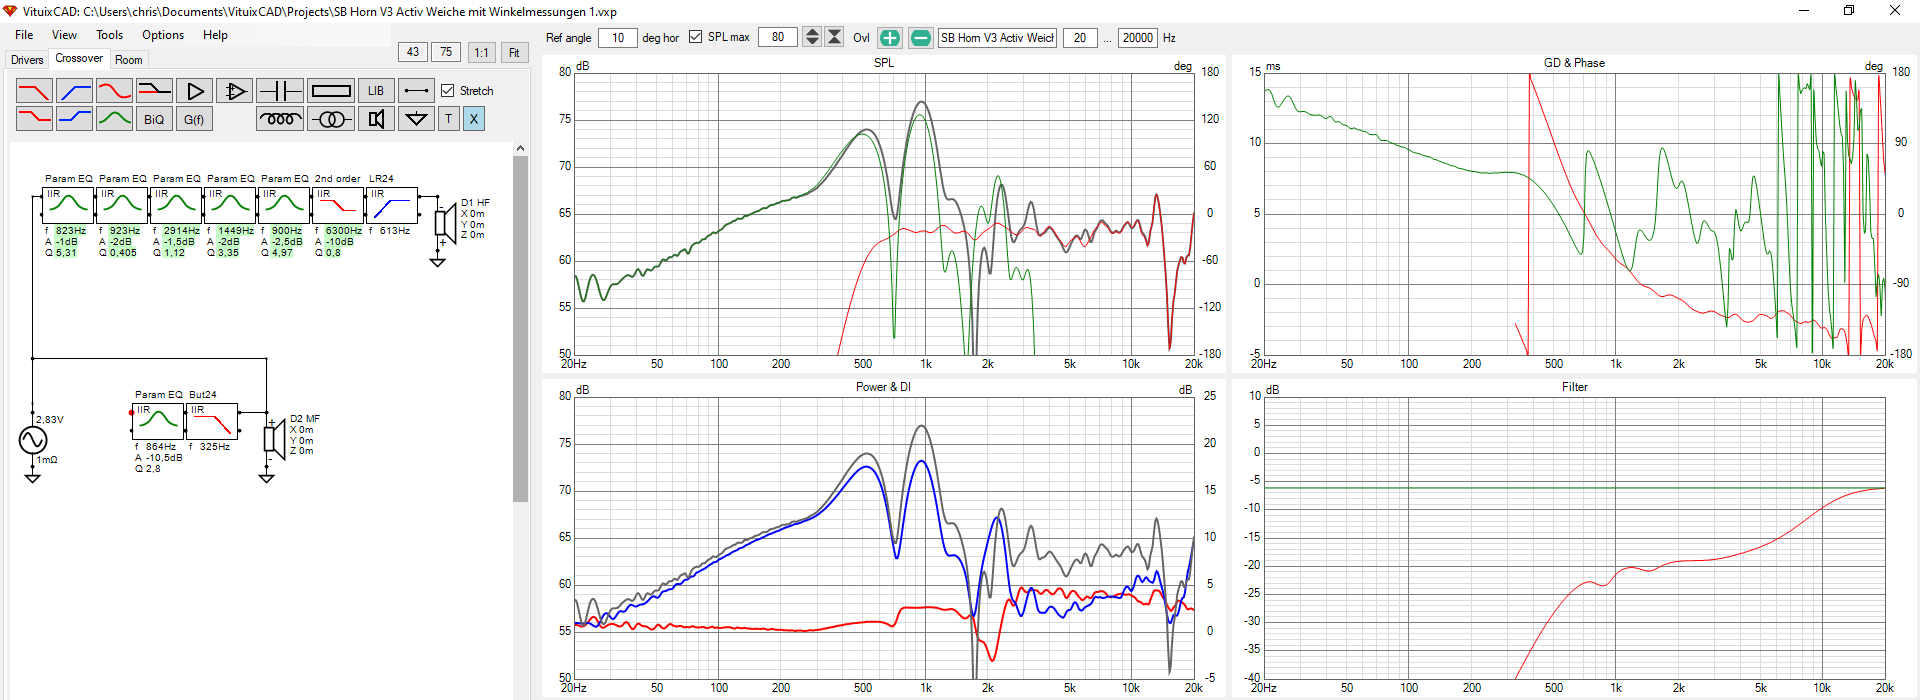Select the 823Hz Param EQ block
This screenshot has width=1920, height=700.
68,205
